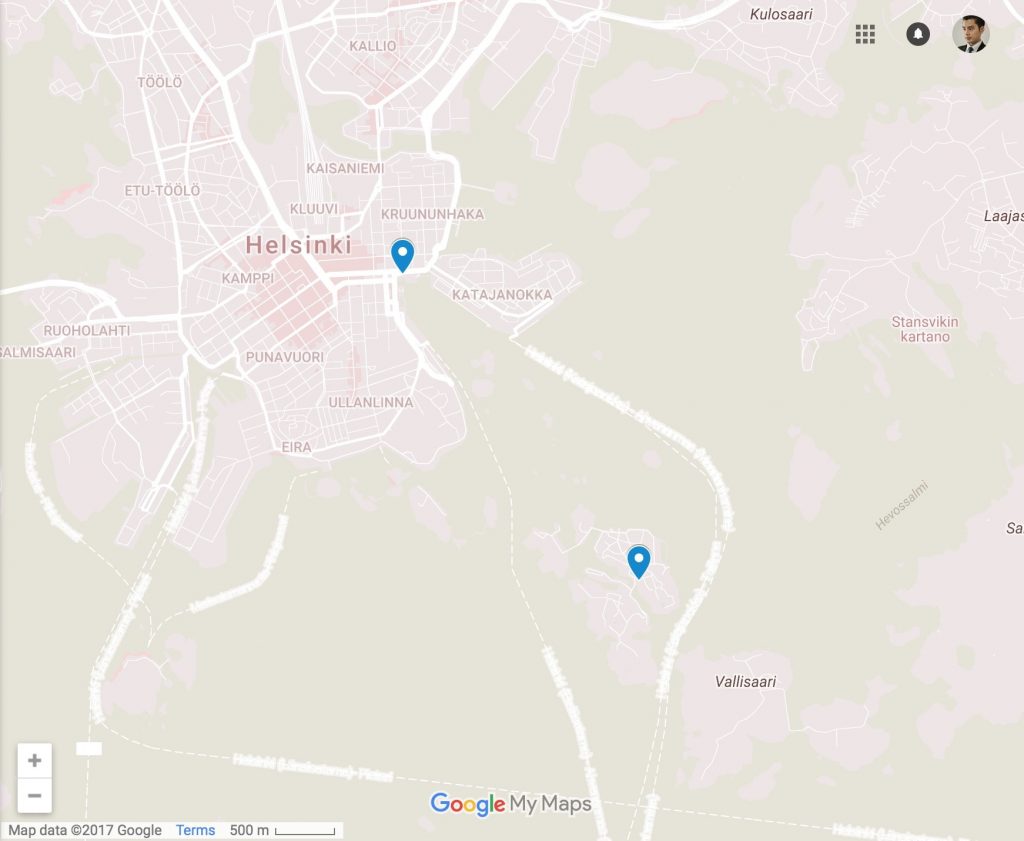Image resolution: width=1024 pixels, height=841 pixels.
Task: Click the Kallio neighborhood label
Action: tap(373, 46)
